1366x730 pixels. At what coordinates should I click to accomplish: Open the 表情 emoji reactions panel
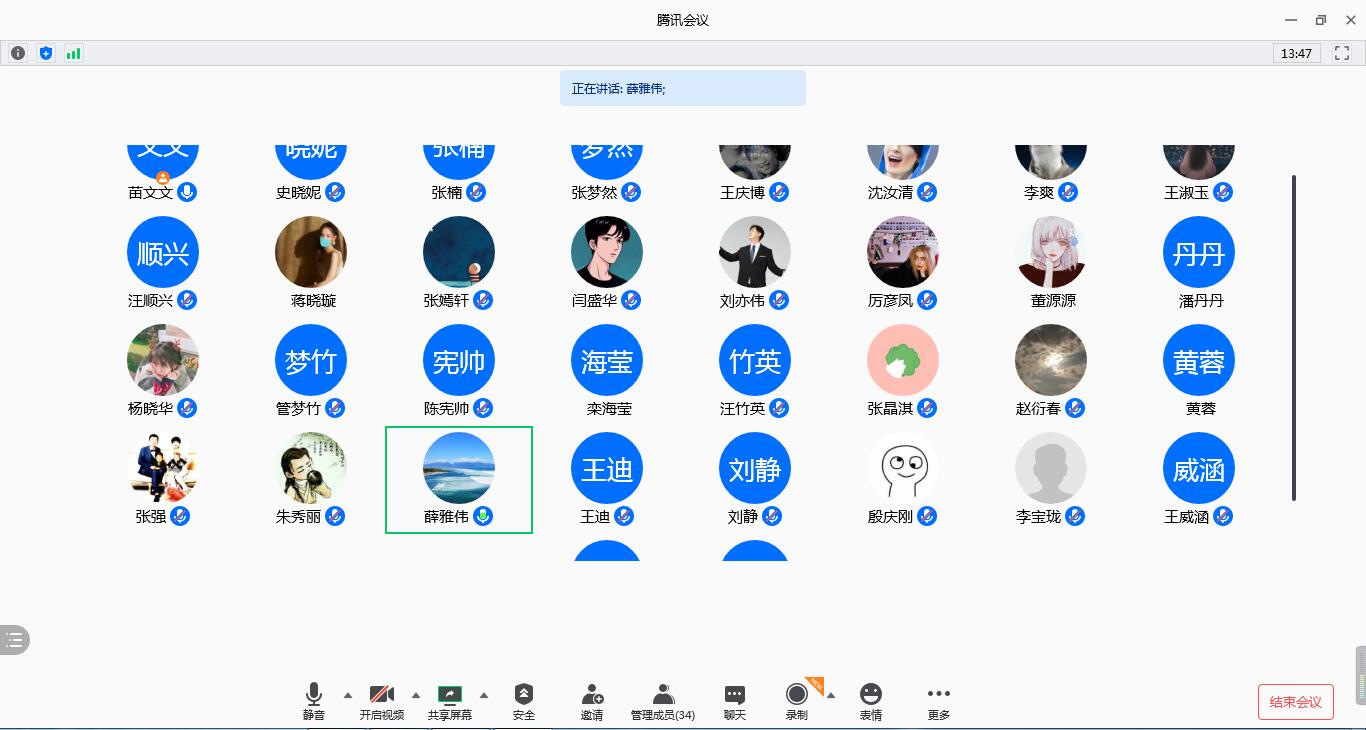click(x=870, y=695)
